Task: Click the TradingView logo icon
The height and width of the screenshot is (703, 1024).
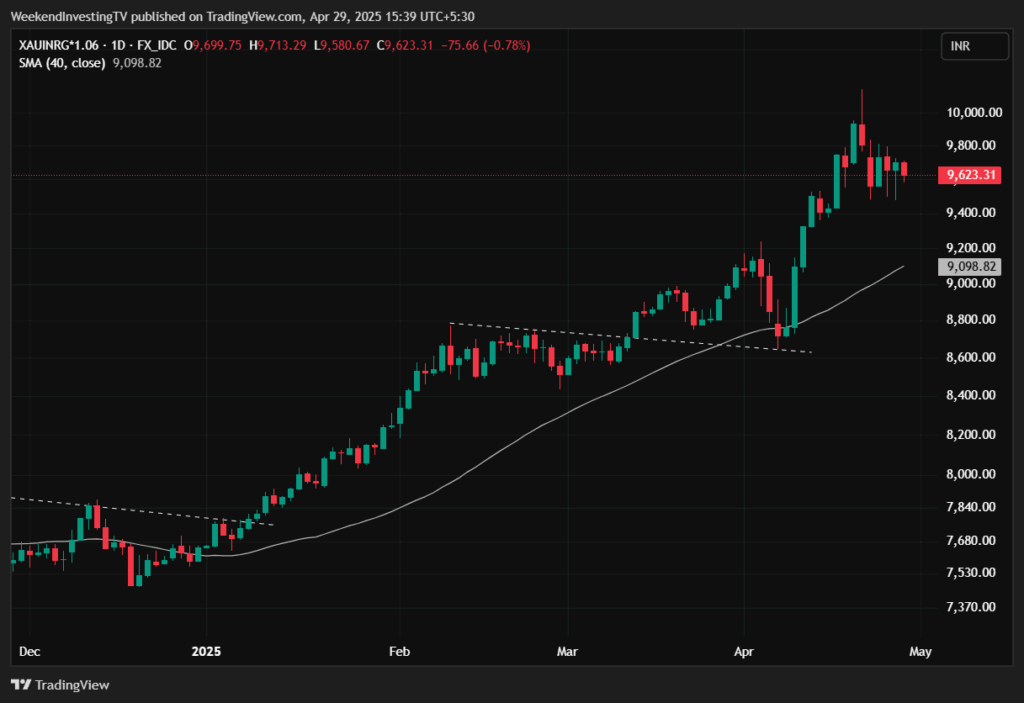Action: [x=21, y=685]
